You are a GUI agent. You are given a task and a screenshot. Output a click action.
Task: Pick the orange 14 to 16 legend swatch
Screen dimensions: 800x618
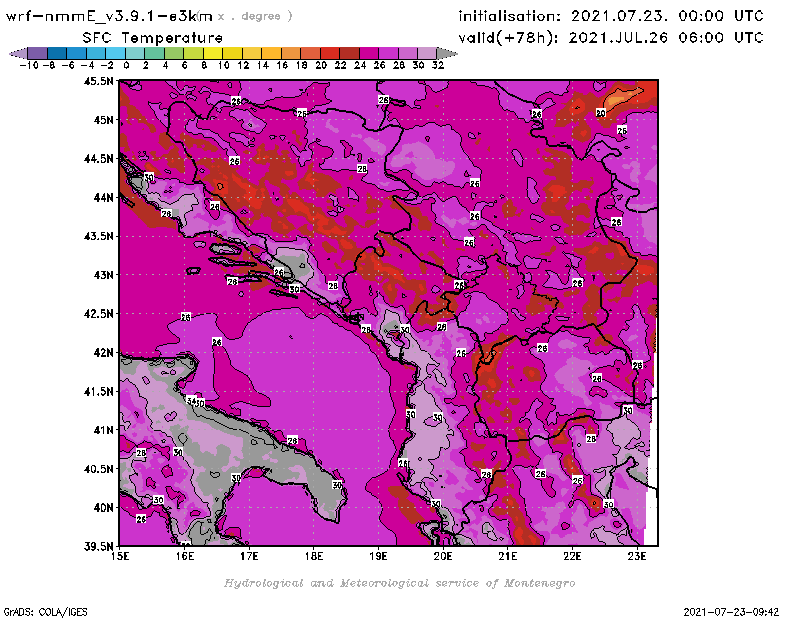pyautogui.click(x=271, y=53)
